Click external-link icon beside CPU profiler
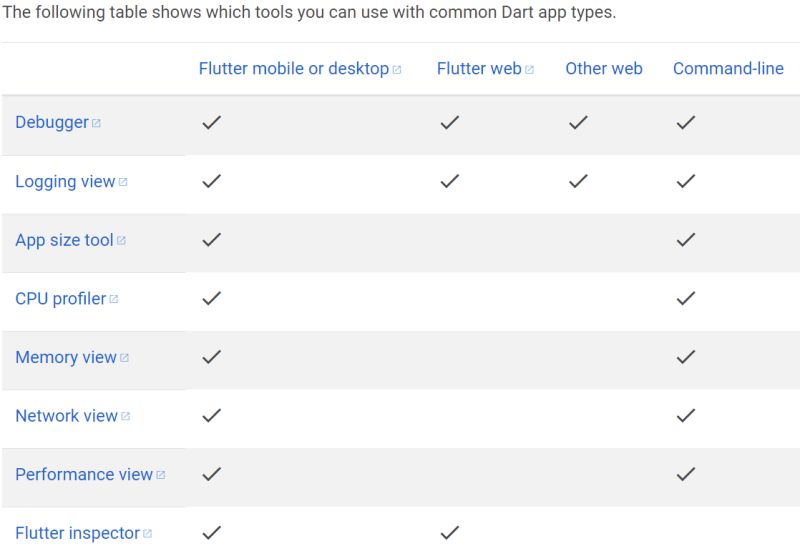This screenshot has height=556, width=800. pyautogui.click(x=113, y=299)
